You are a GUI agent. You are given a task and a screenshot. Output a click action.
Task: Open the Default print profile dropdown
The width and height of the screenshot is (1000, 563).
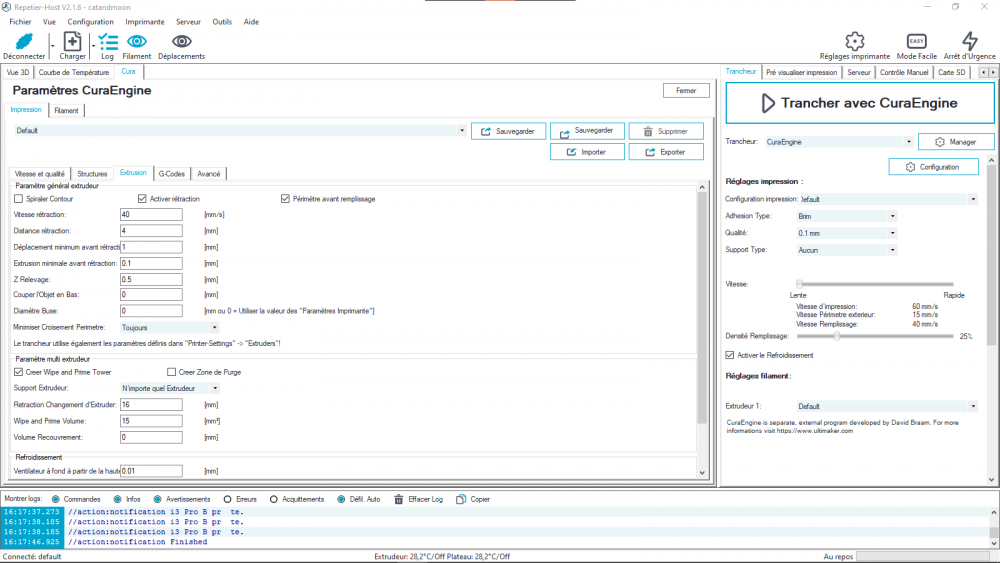point(240,131)
